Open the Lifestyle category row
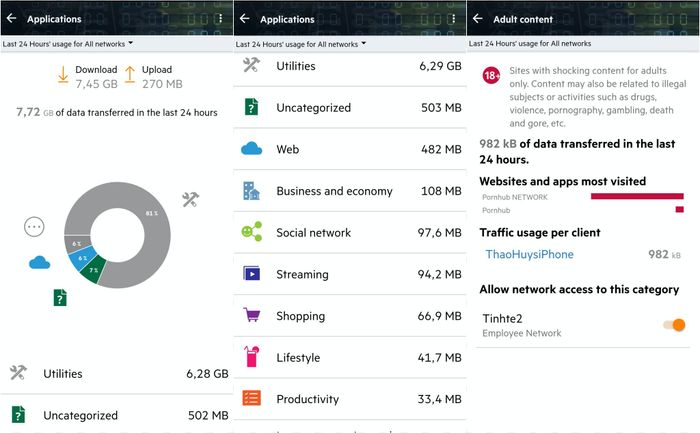The width and height of the screenshot is (700, 433). [x=350, y=358]
